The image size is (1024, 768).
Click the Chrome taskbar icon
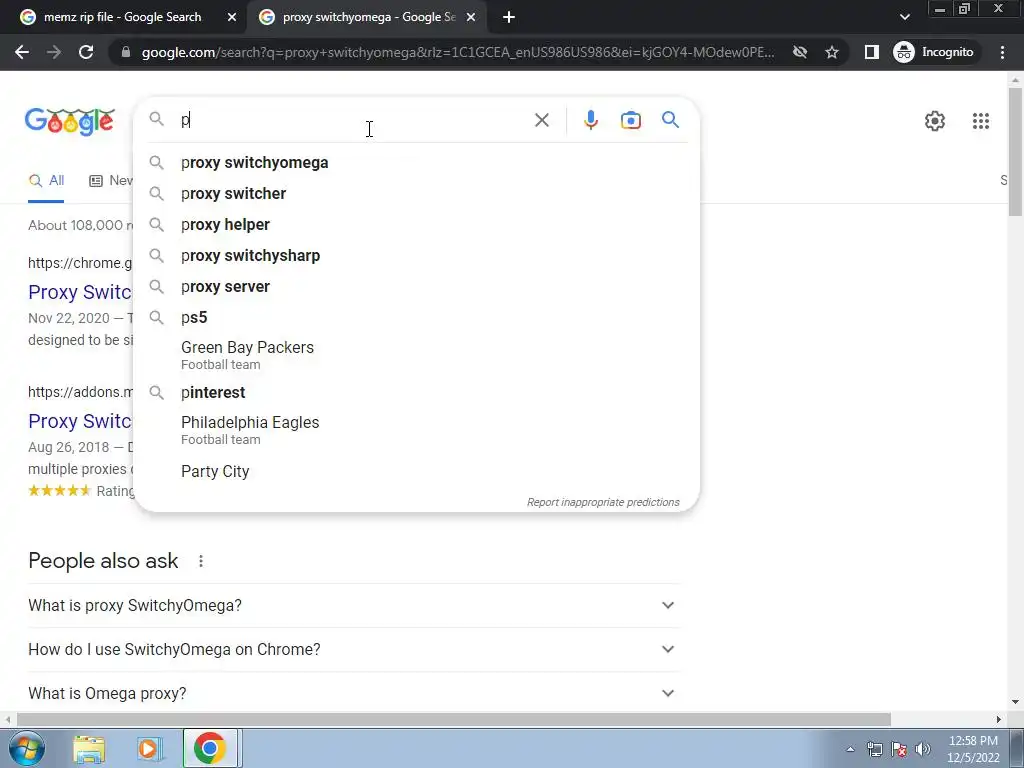pos(209,748)
